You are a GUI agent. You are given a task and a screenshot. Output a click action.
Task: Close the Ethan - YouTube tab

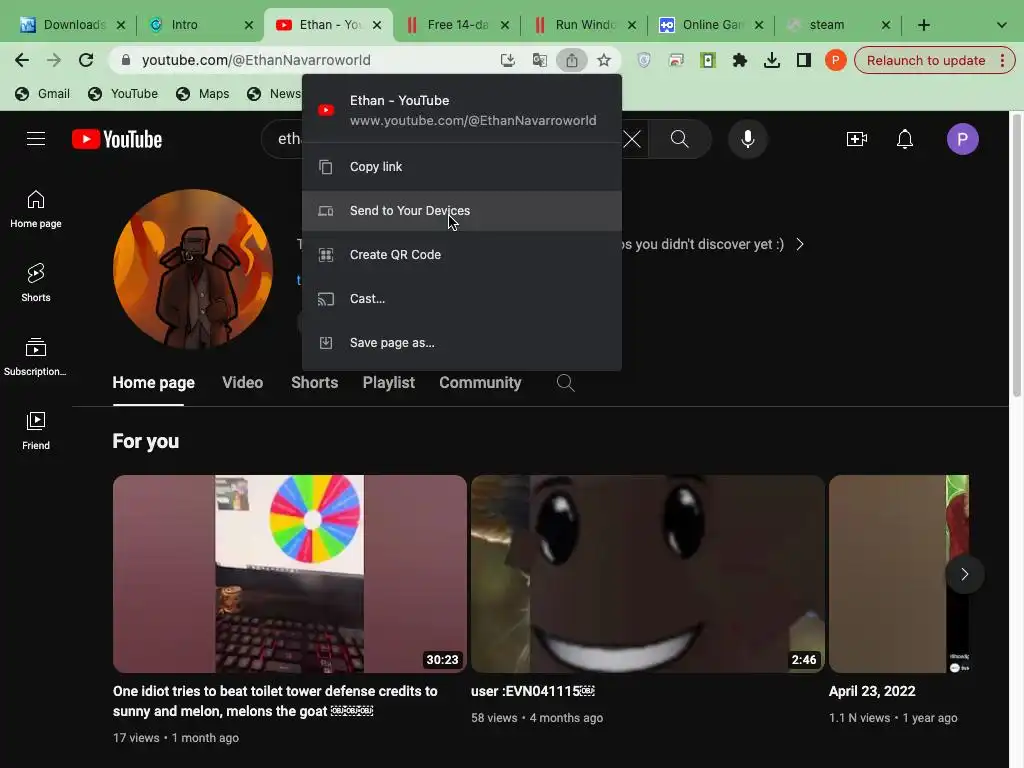pyautogui.click(x=377, y=25)
